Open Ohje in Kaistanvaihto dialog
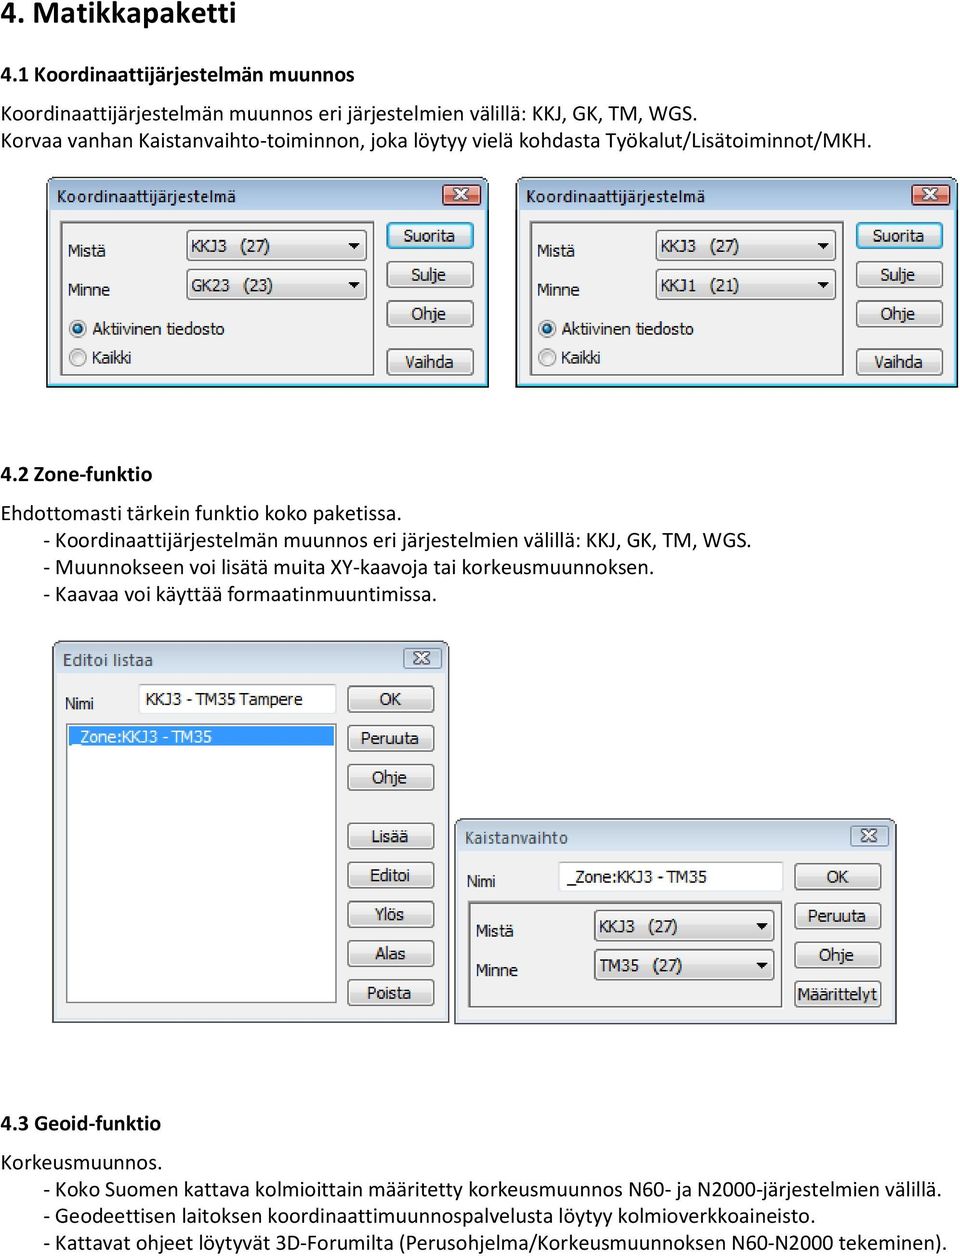 tap(838, 955)
